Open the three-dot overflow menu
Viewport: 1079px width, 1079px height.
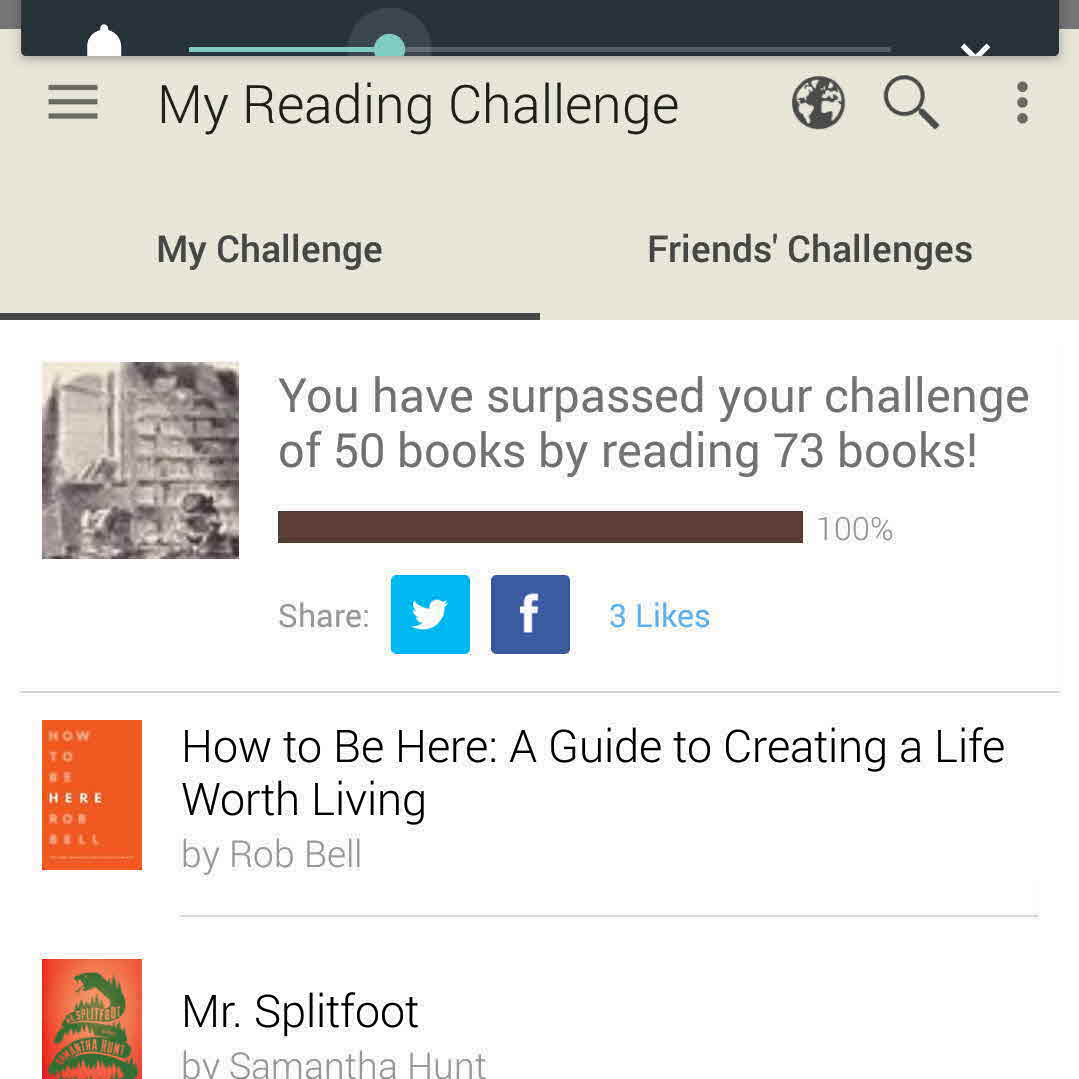click(1021, 103)
